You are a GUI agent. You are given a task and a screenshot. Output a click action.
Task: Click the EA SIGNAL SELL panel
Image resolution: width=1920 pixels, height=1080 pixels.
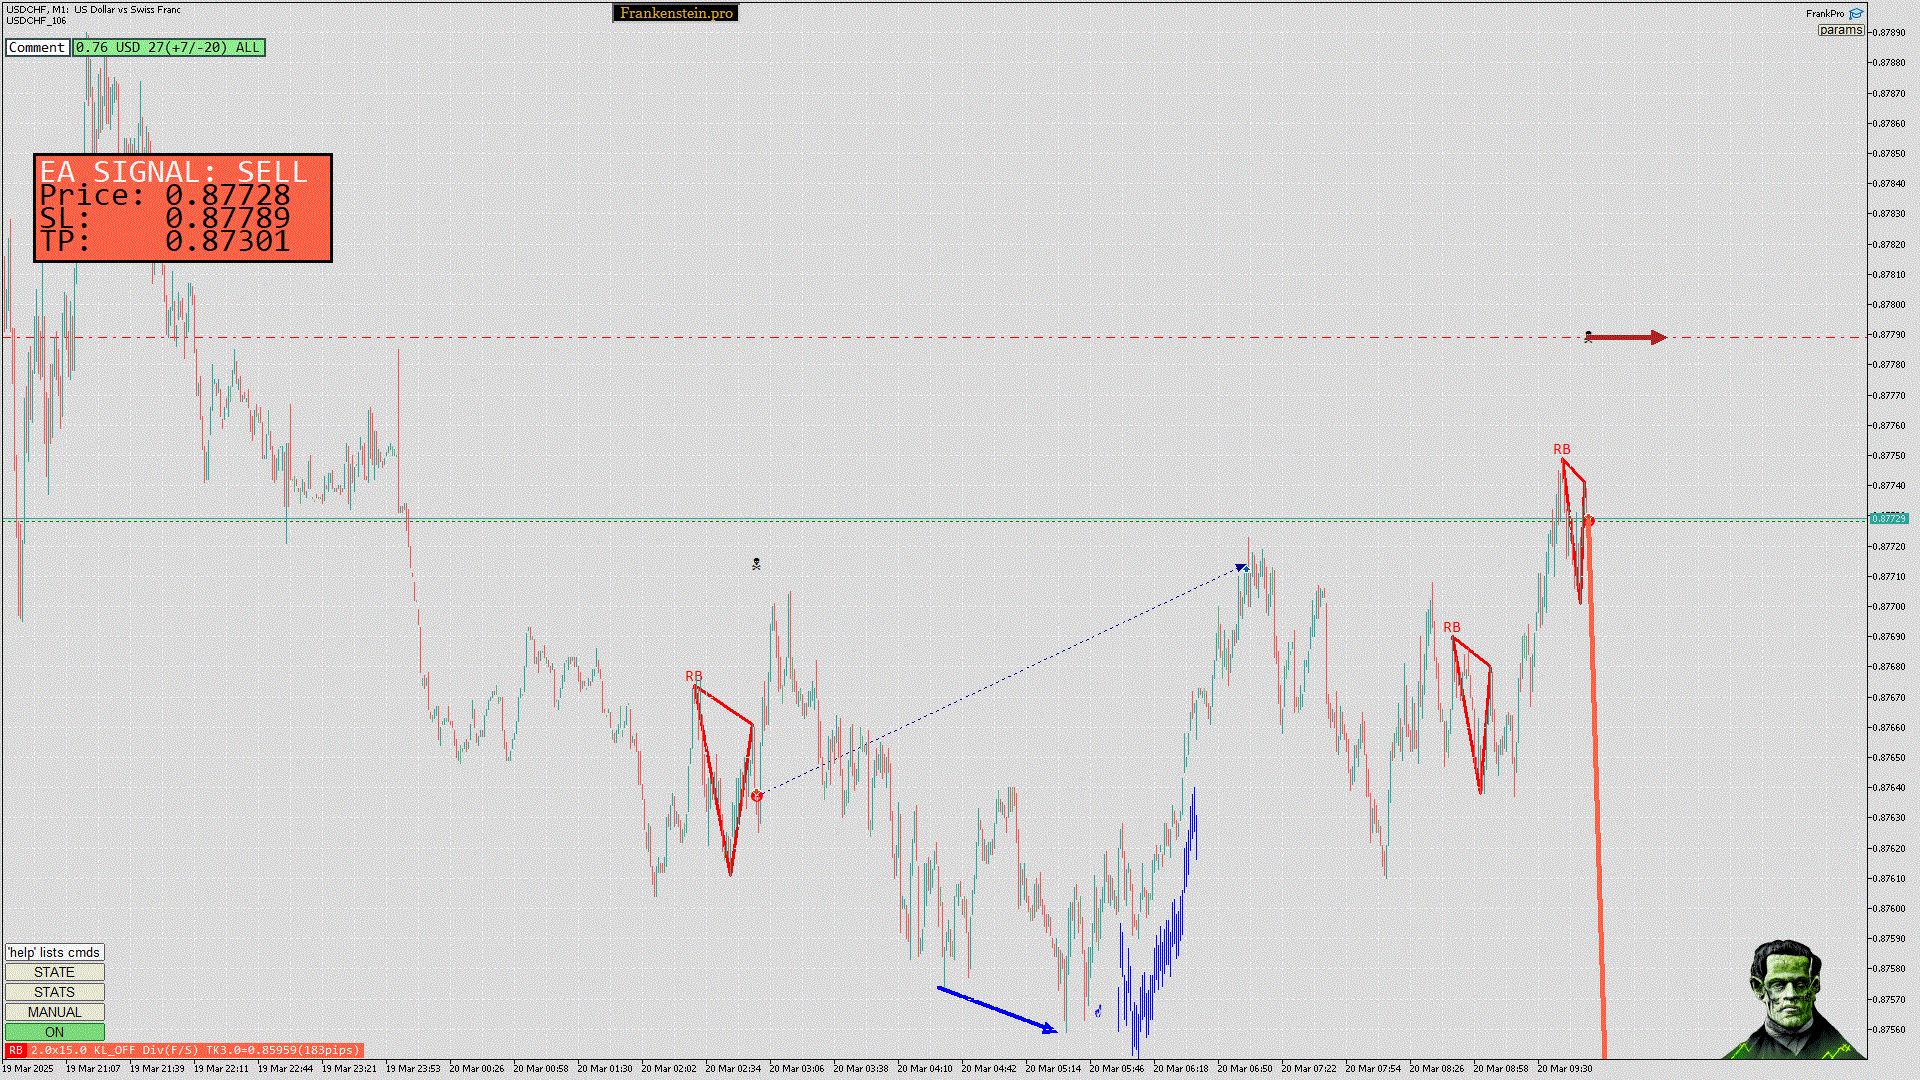[x=182, y=208]
